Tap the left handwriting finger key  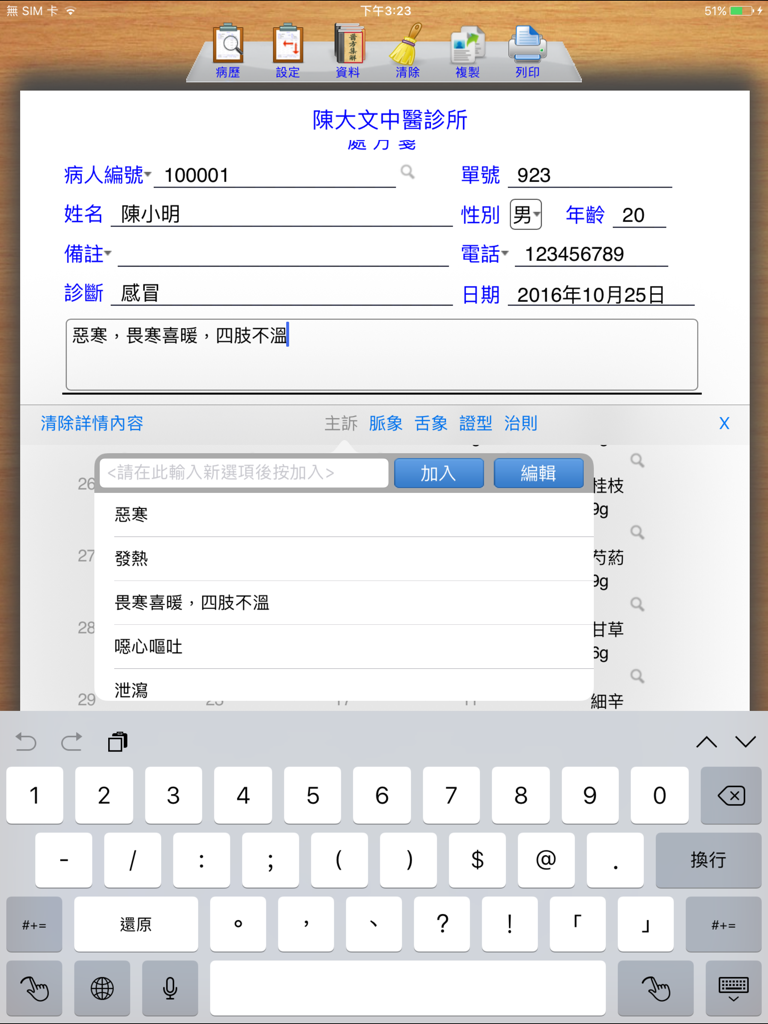click(x=34, y=989)
